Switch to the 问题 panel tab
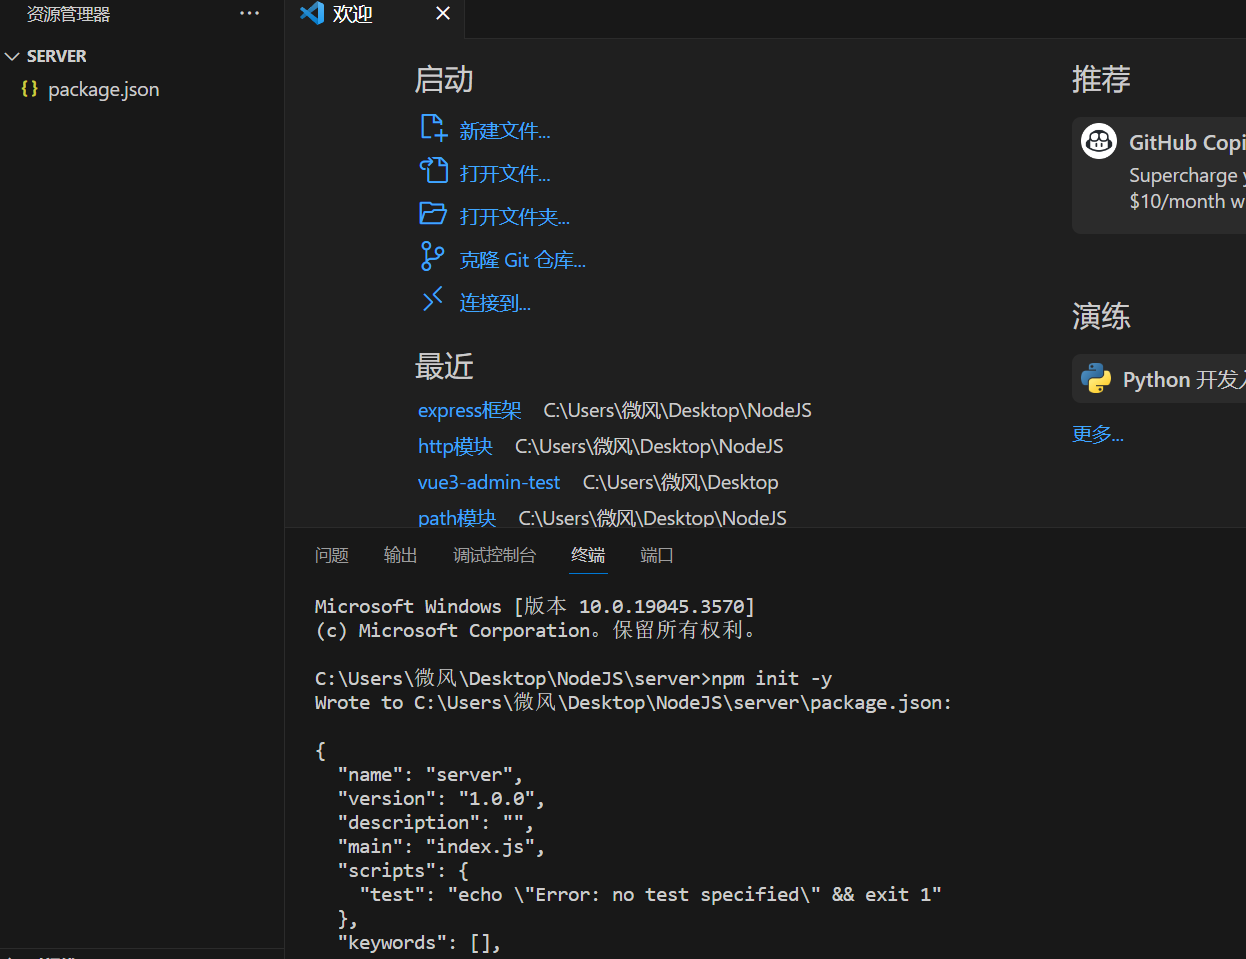Screen dimensions: 1246x959 (332, 555)
